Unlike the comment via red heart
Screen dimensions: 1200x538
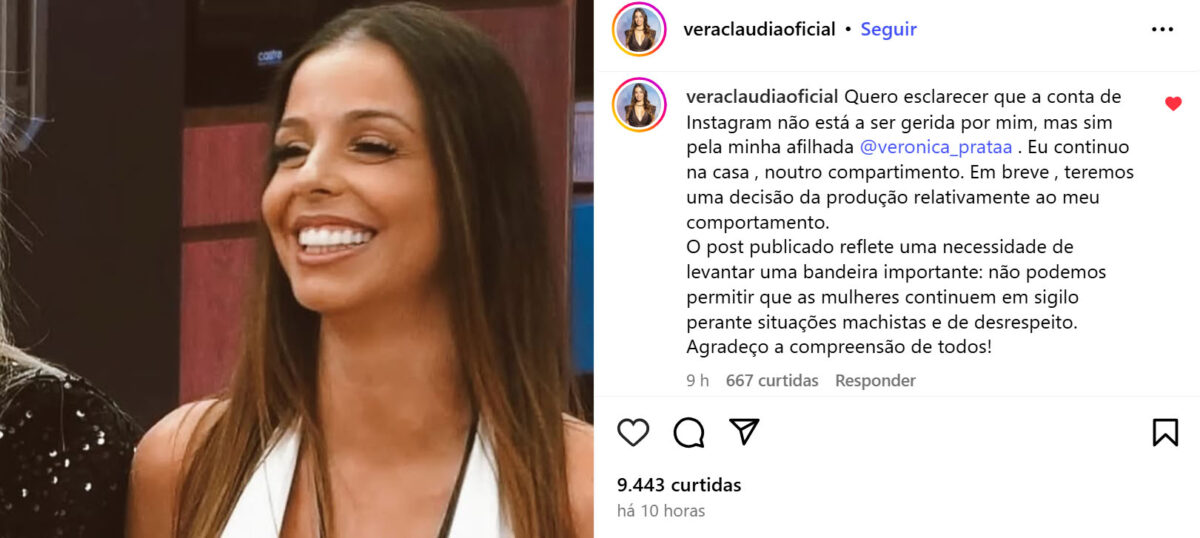(x=1173, y=103)
